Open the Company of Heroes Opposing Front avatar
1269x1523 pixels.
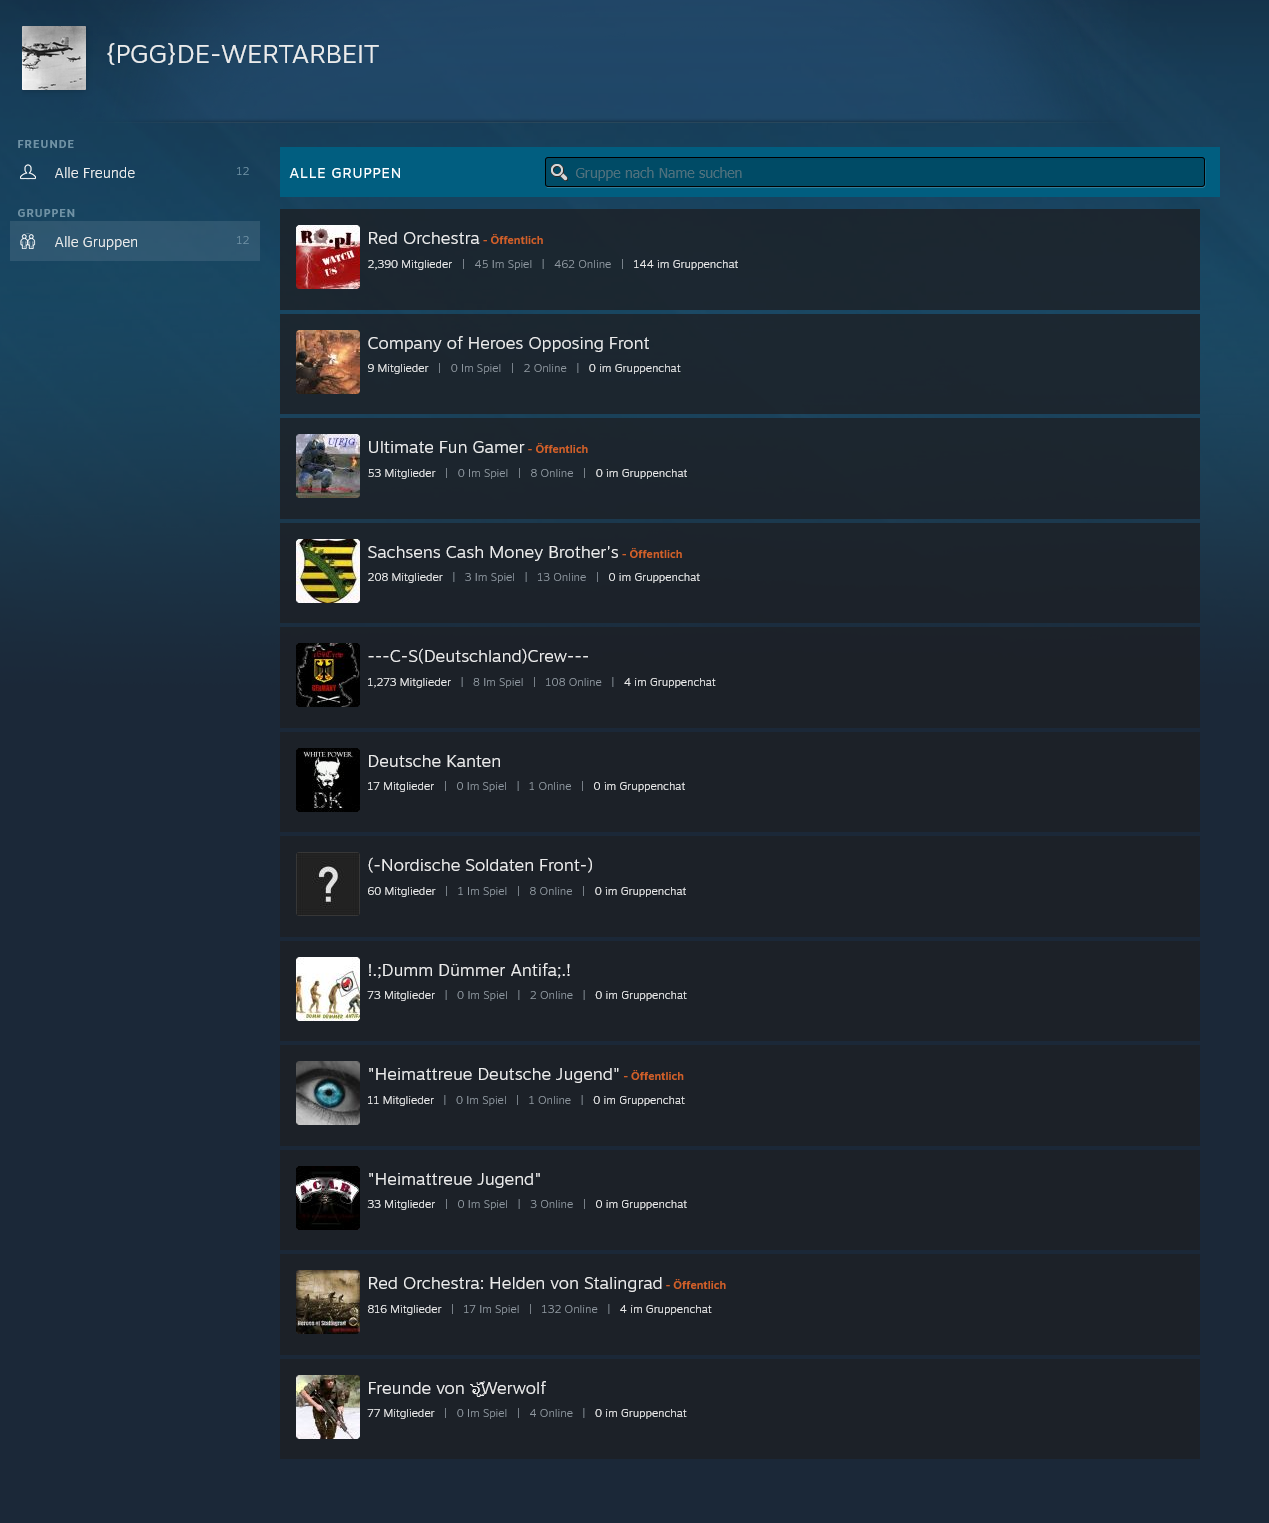[327, 362]
